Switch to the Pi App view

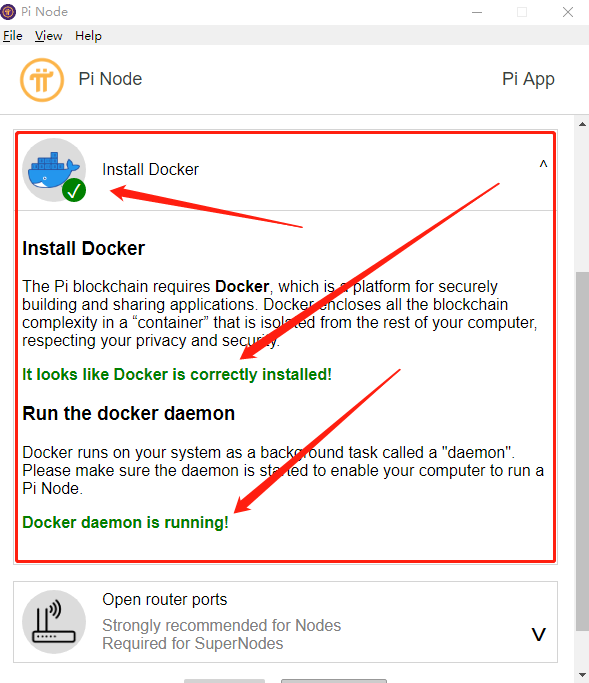point(528,79)
